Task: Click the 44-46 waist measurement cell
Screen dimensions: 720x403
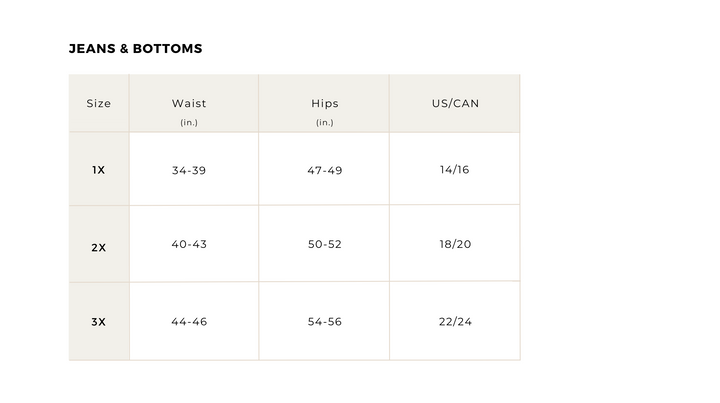Action: point(189,322)
